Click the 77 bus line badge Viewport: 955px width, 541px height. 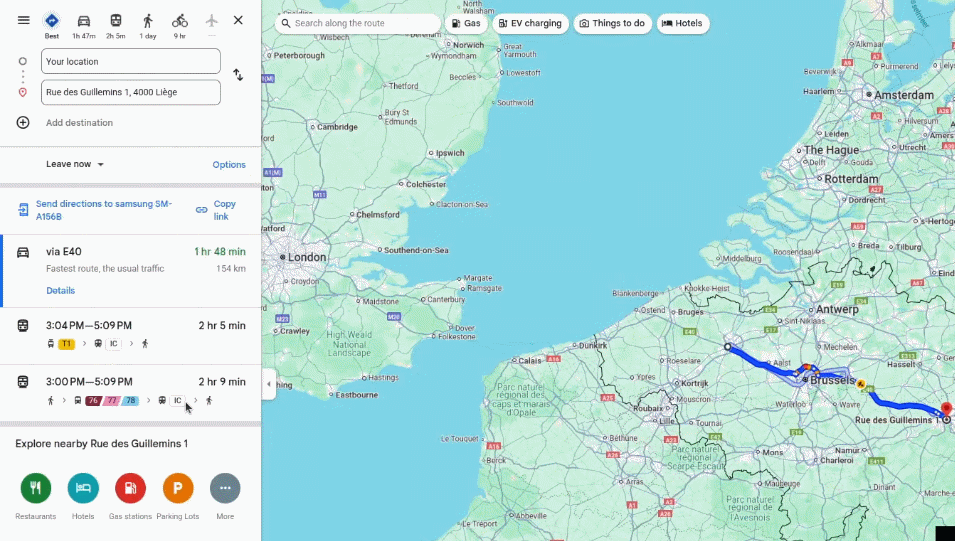111,400
